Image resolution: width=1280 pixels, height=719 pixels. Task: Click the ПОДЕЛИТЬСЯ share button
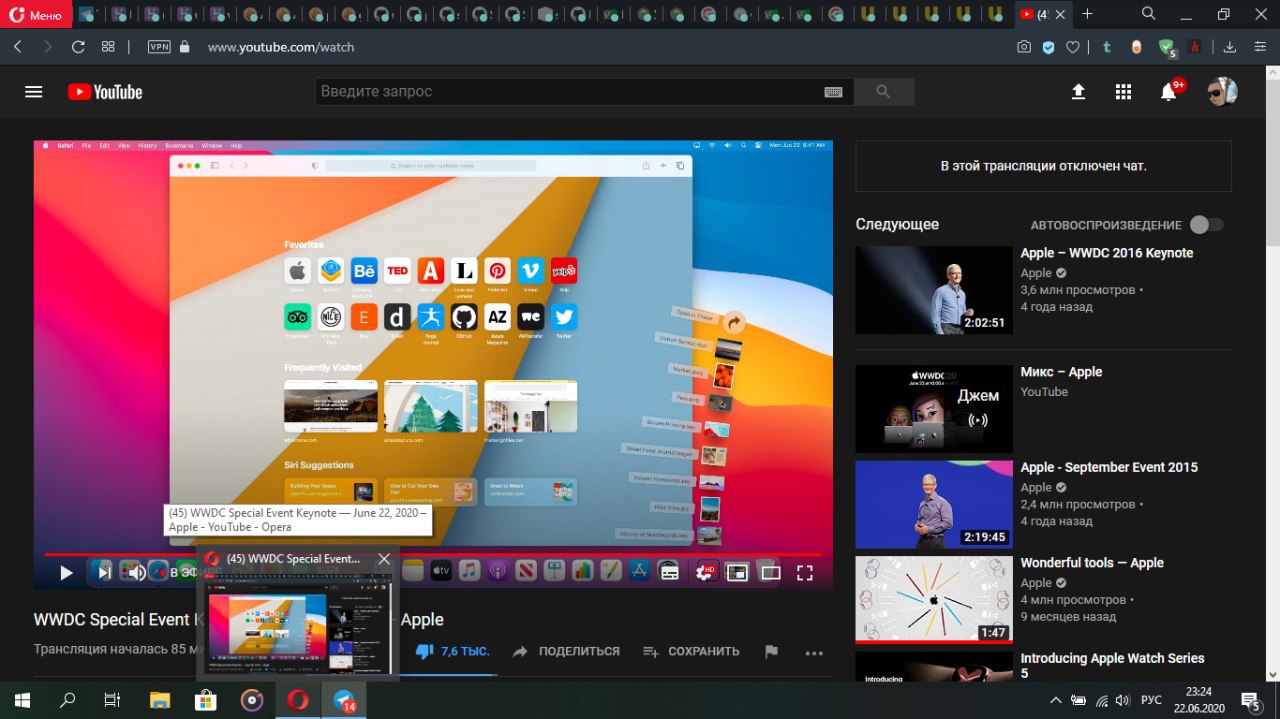566,651
